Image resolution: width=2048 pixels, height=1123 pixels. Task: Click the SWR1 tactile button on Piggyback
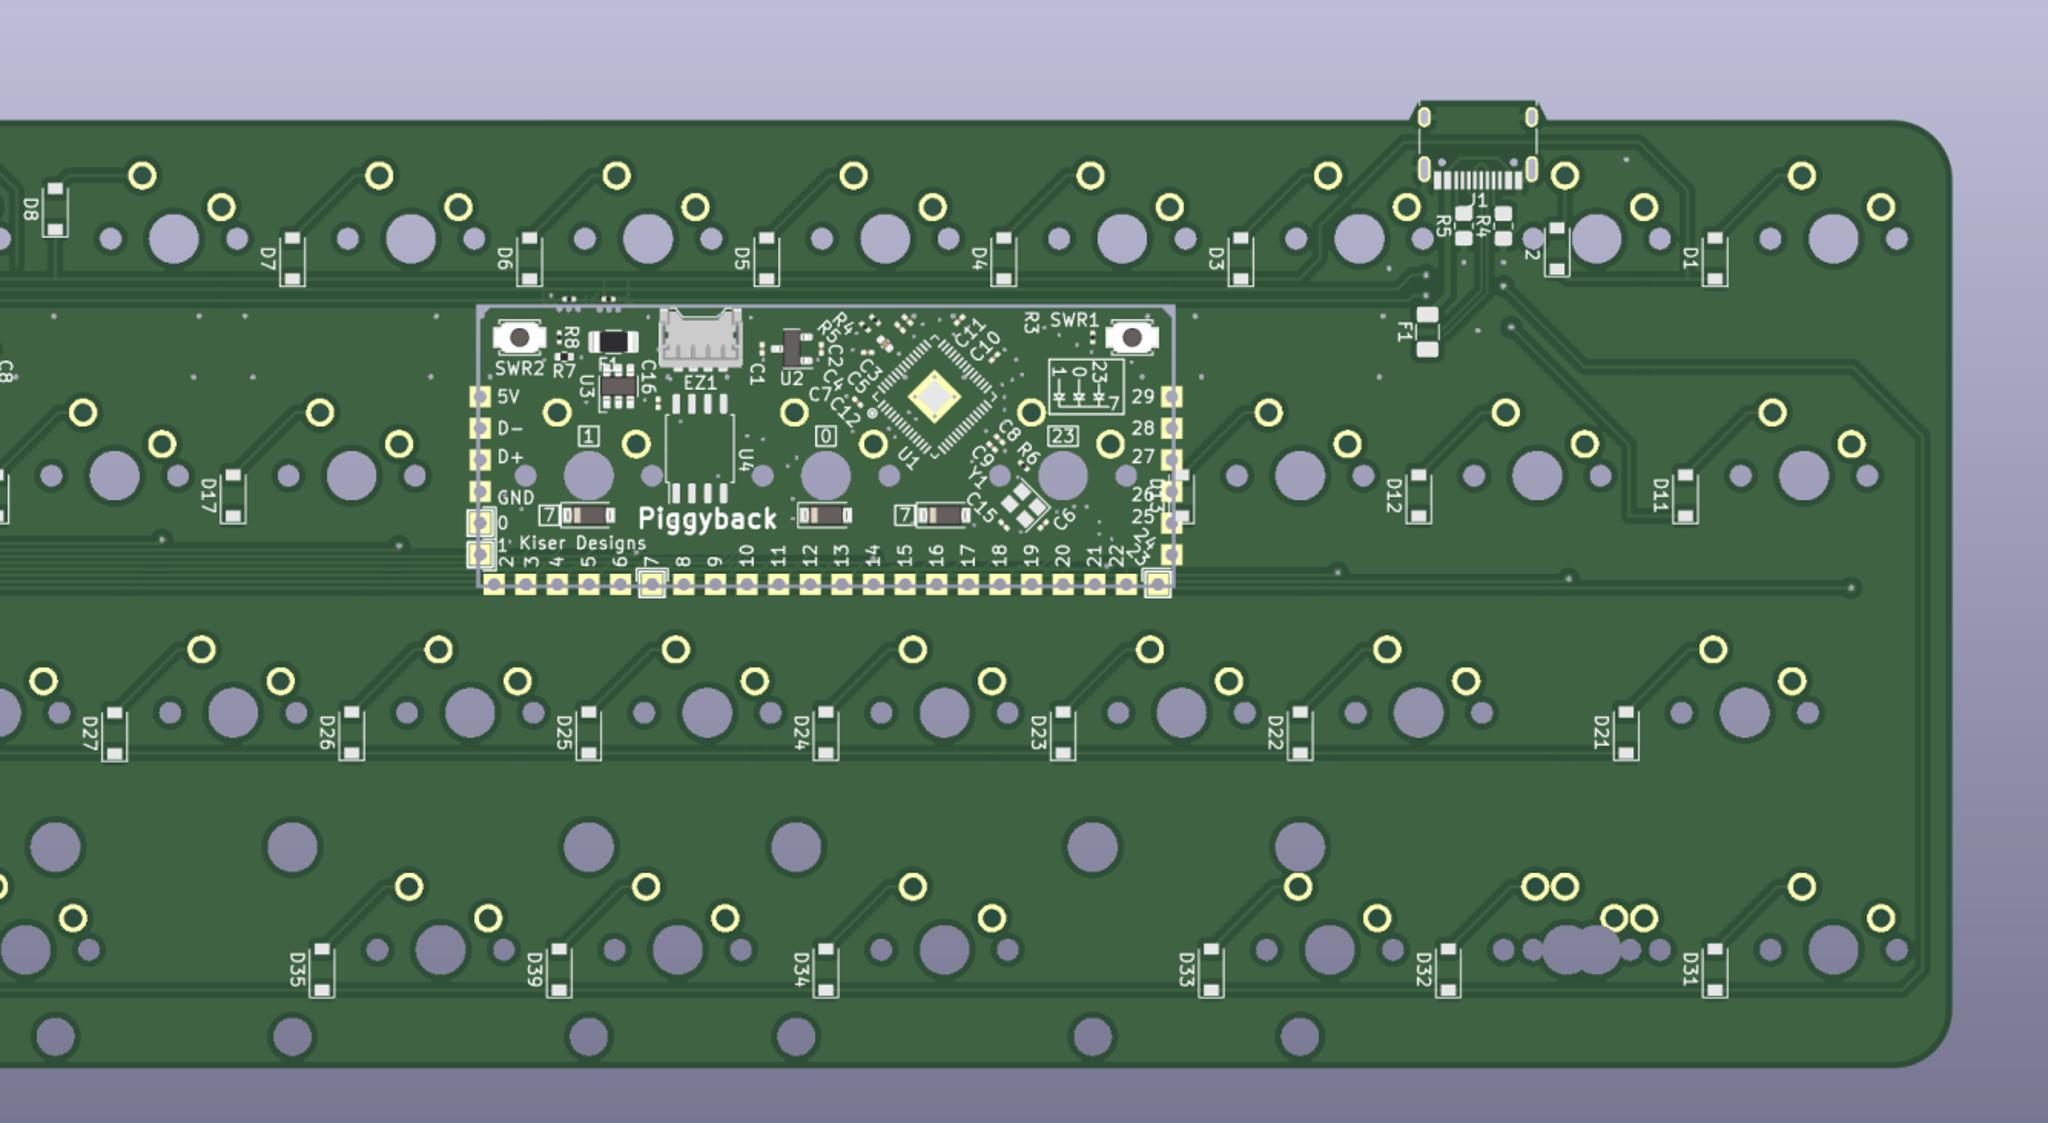click(x=1131, y=338)
